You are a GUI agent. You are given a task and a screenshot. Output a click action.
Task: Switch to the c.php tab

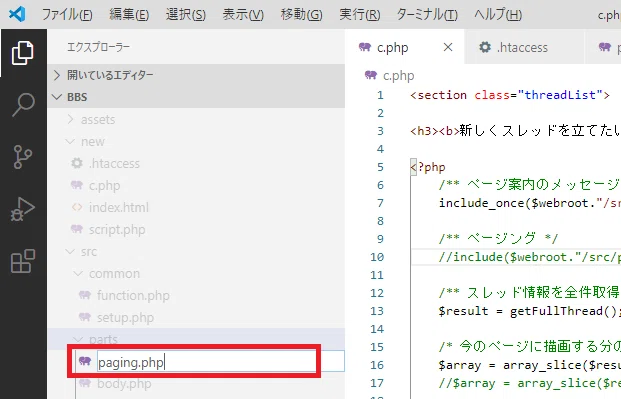pos(404,47)
